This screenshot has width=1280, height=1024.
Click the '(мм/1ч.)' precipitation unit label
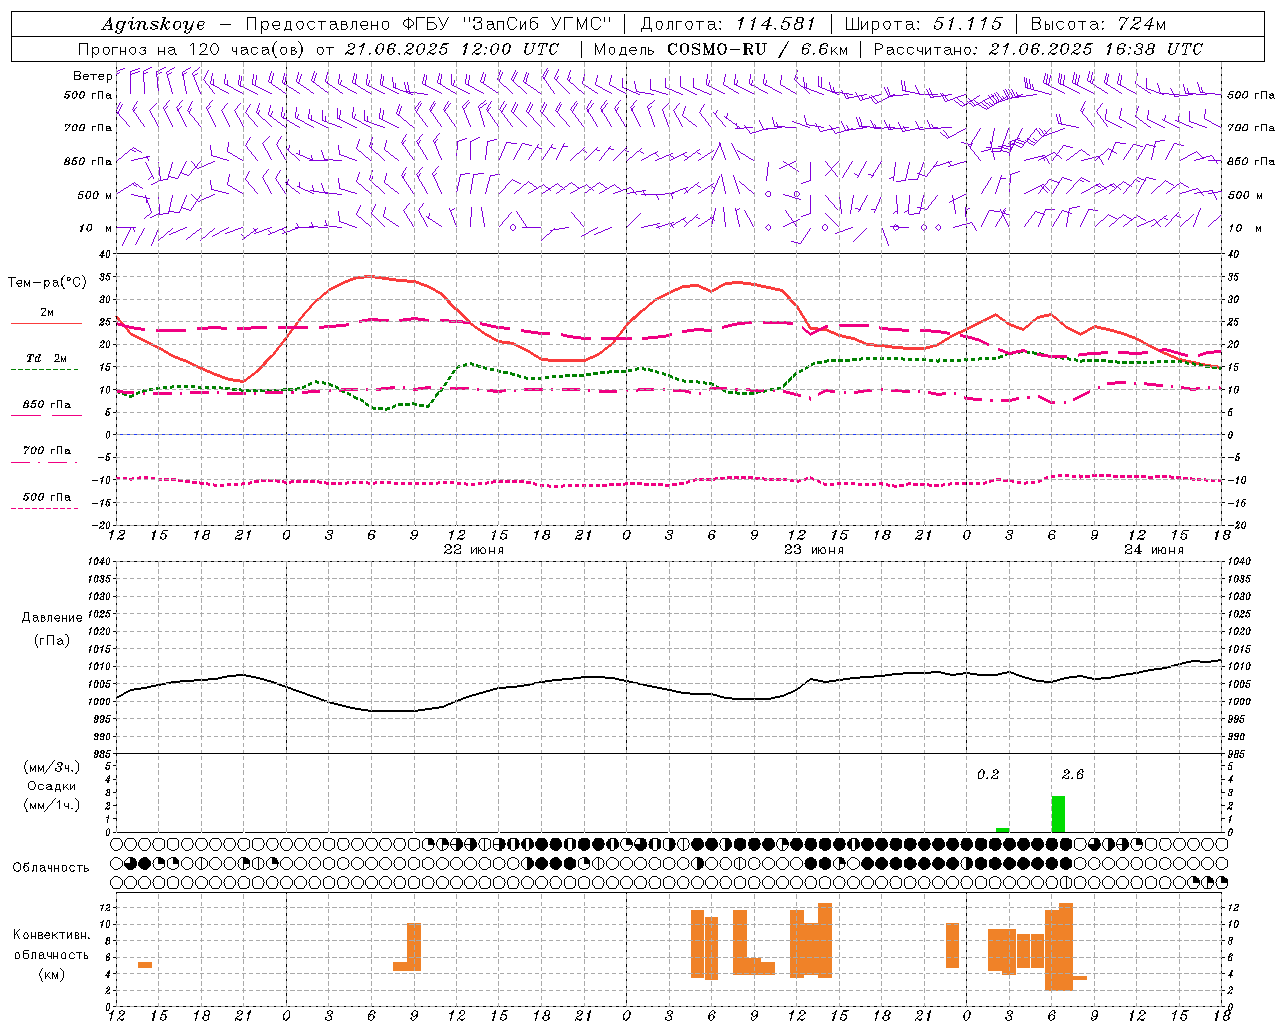coord(52,804)
